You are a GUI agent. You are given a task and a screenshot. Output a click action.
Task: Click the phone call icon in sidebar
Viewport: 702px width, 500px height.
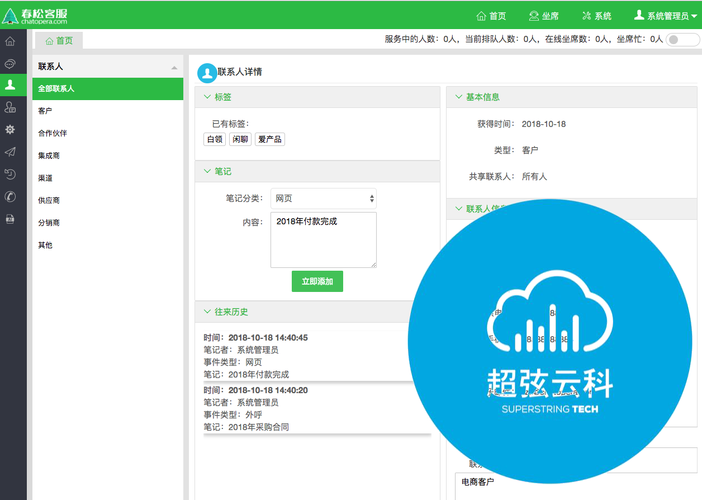click(x=10, y=197)
